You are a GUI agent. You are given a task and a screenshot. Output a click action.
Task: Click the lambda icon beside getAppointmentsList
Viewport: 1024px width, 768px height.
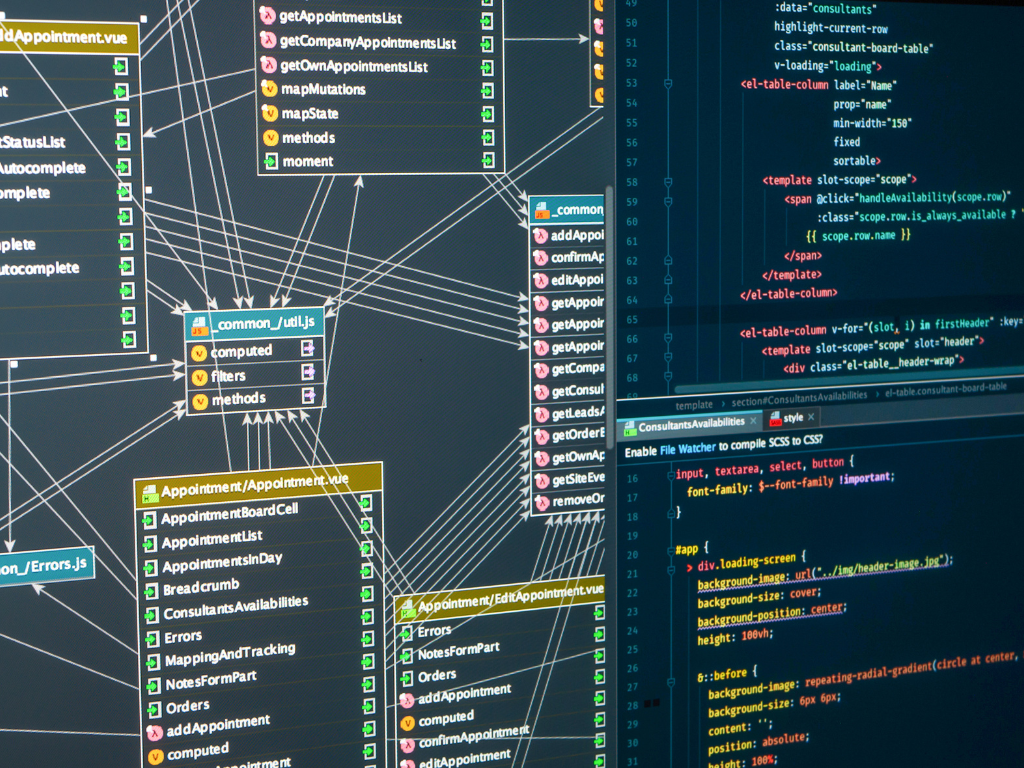tap(267, 15)
